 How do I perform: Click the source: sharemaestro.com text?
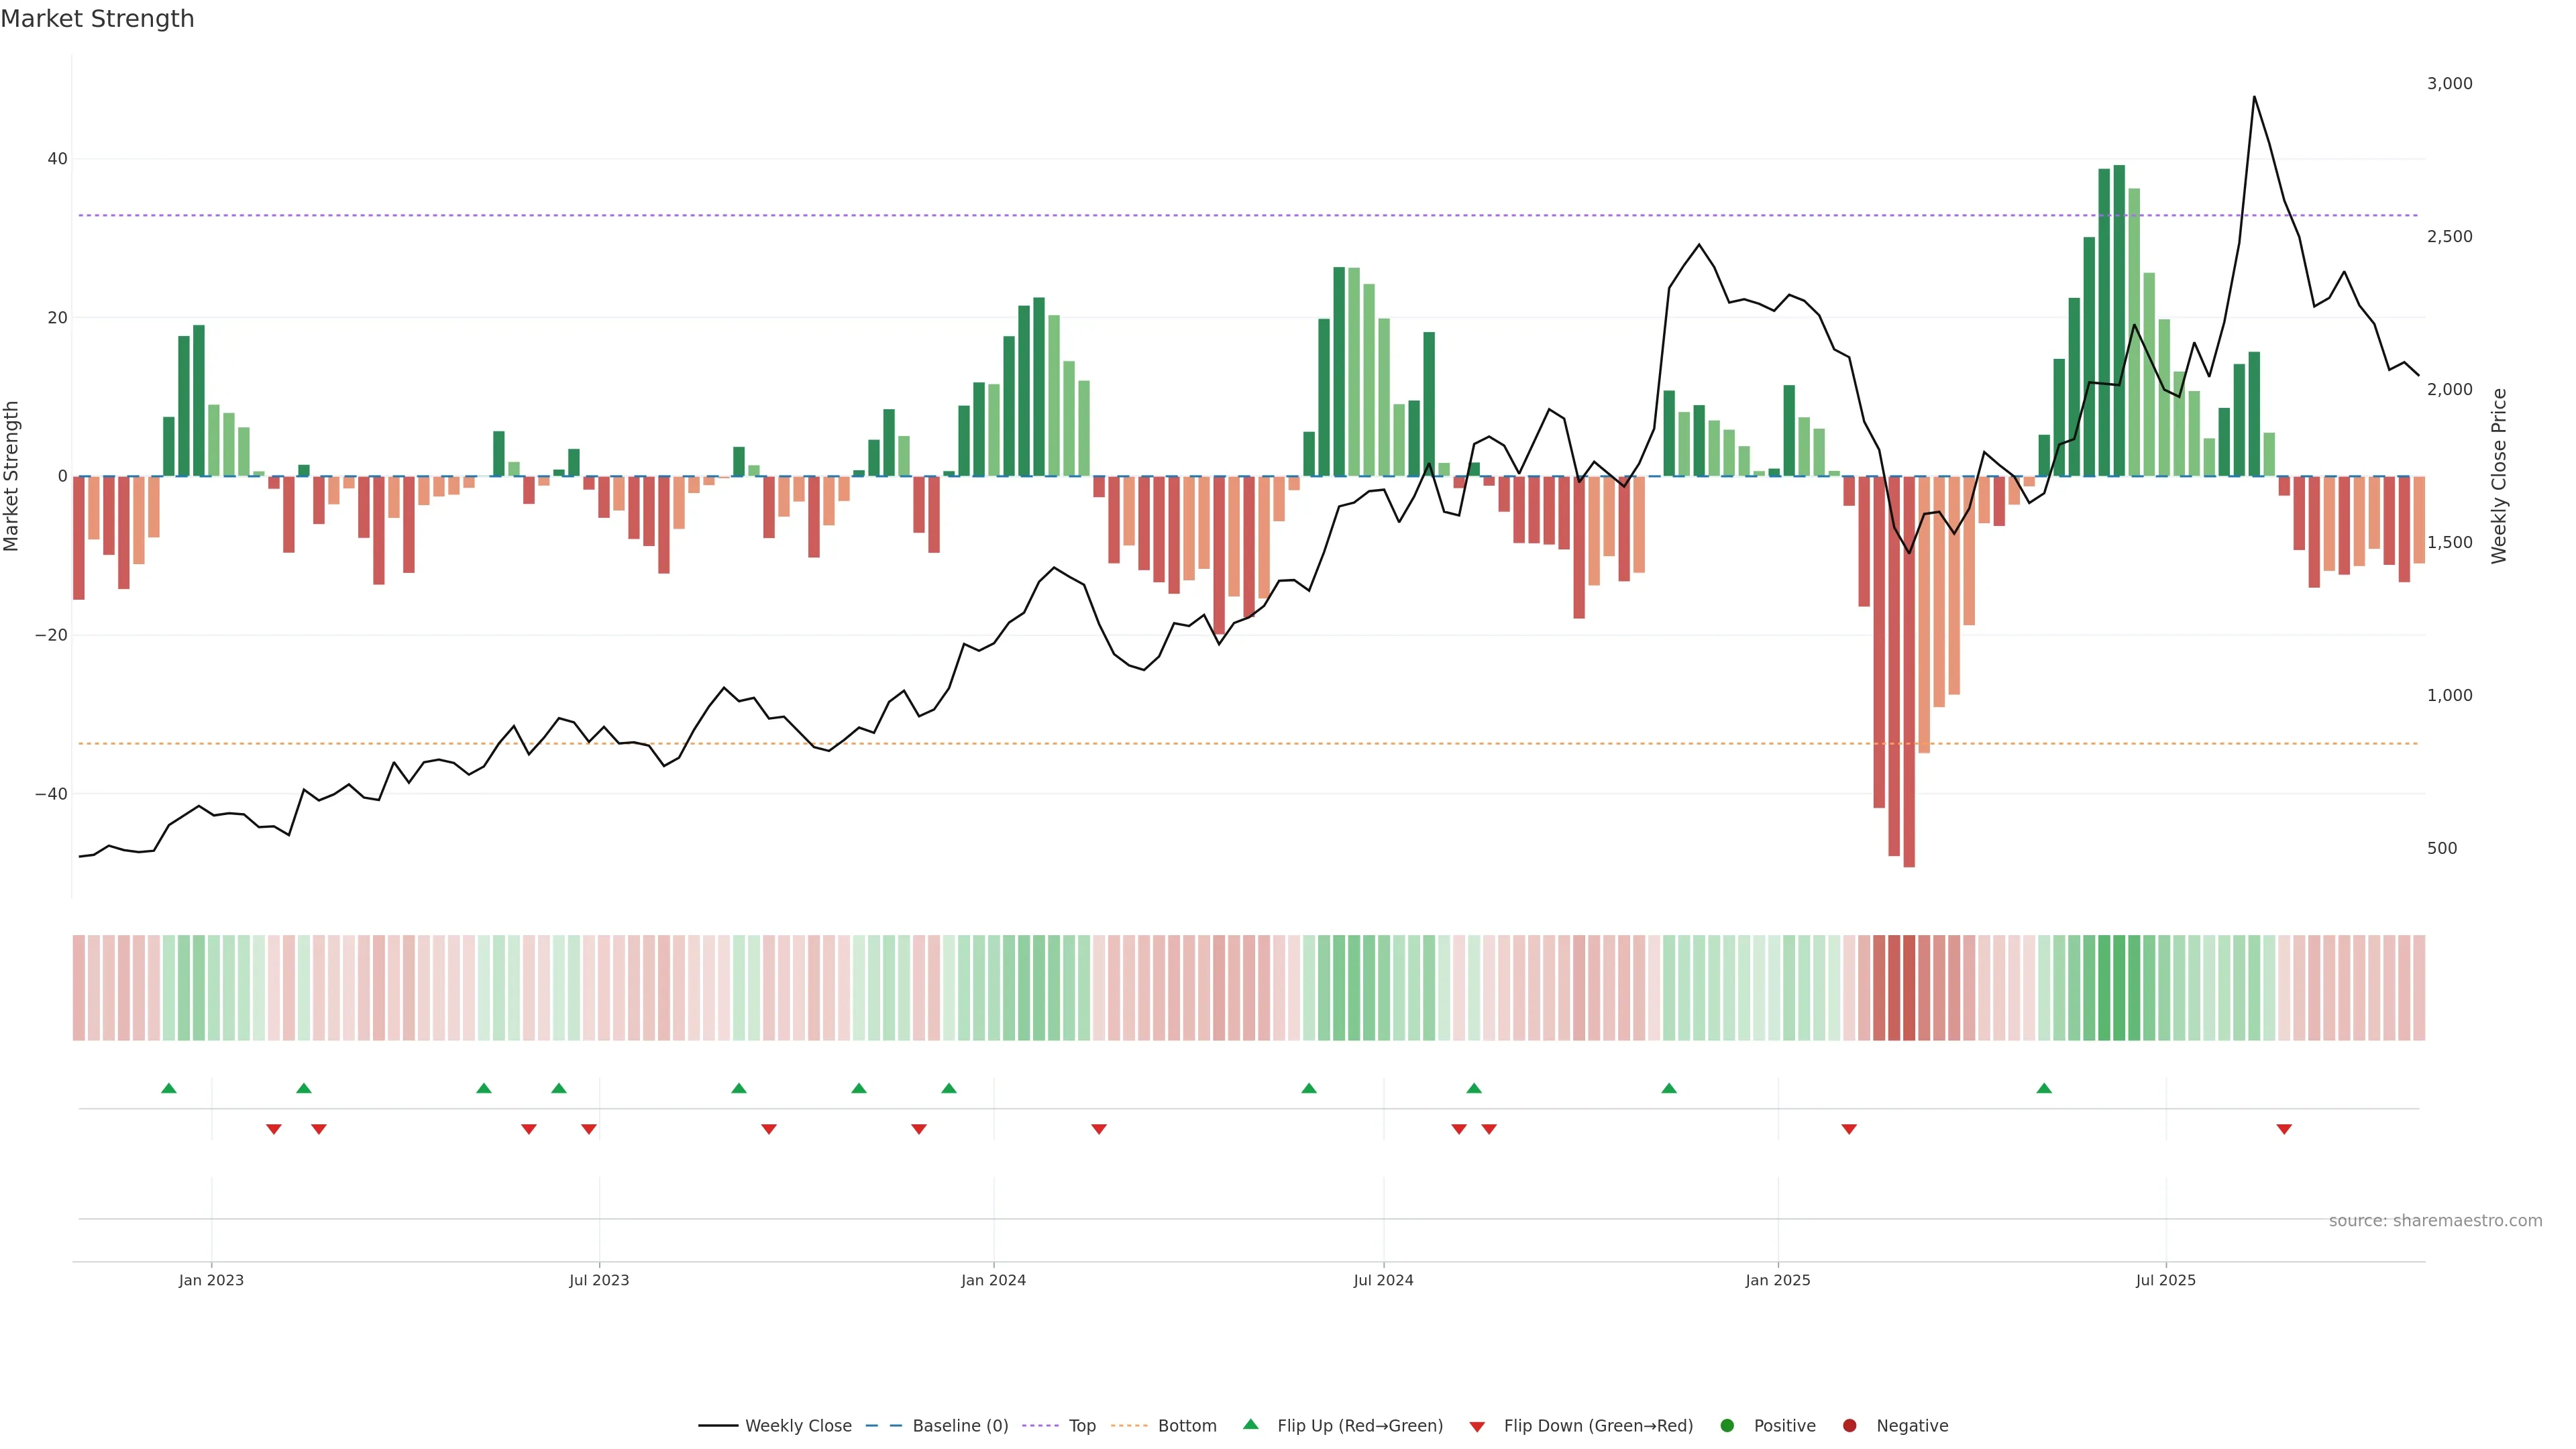coord(2435,1220)
